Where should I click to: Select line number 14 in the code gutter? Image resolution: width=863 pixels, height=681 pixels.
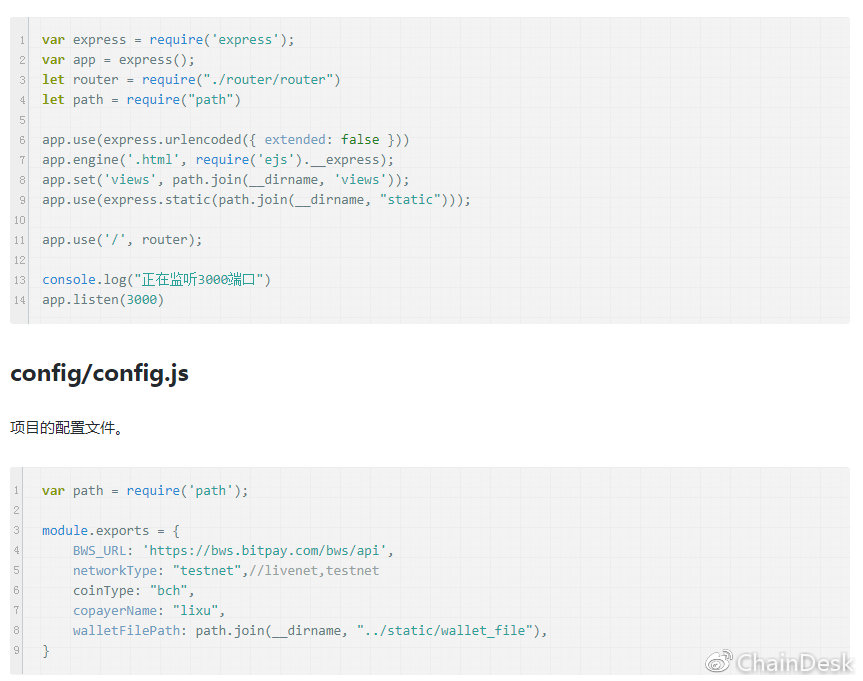pyautogui.click(x=21, y=300)
